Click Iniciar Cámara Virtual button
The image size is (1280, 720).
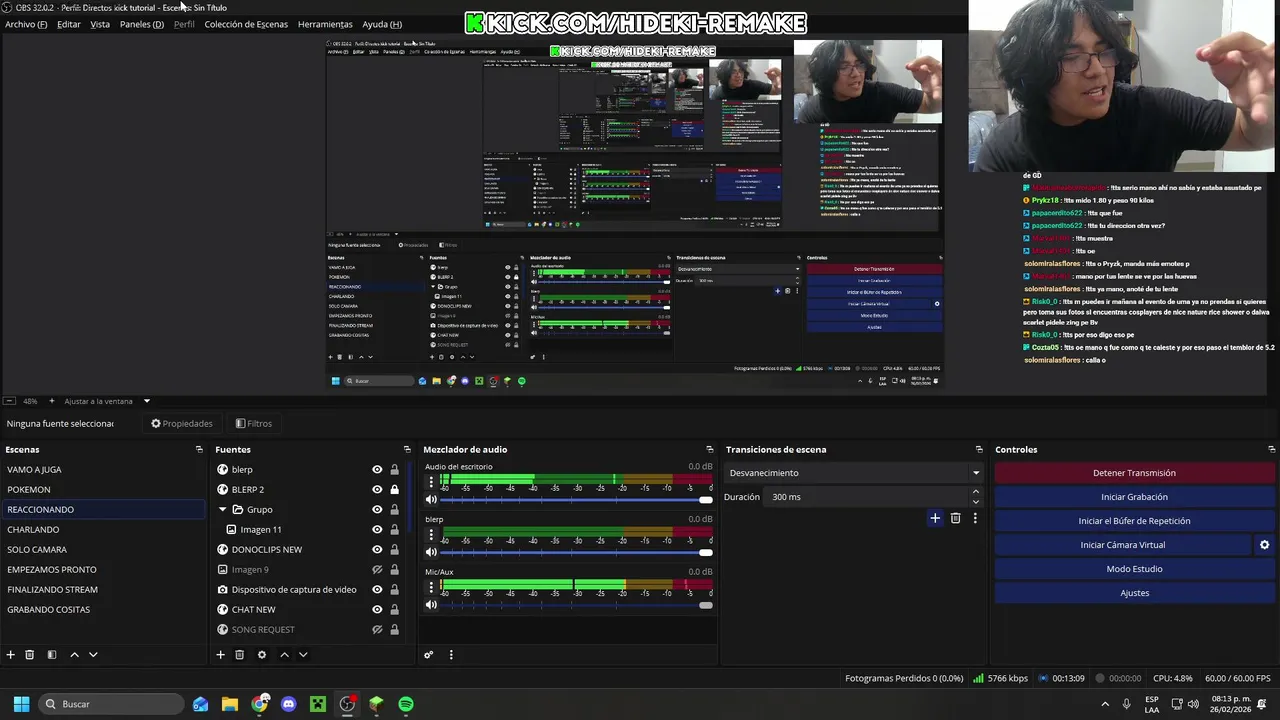click(1122, 545)
